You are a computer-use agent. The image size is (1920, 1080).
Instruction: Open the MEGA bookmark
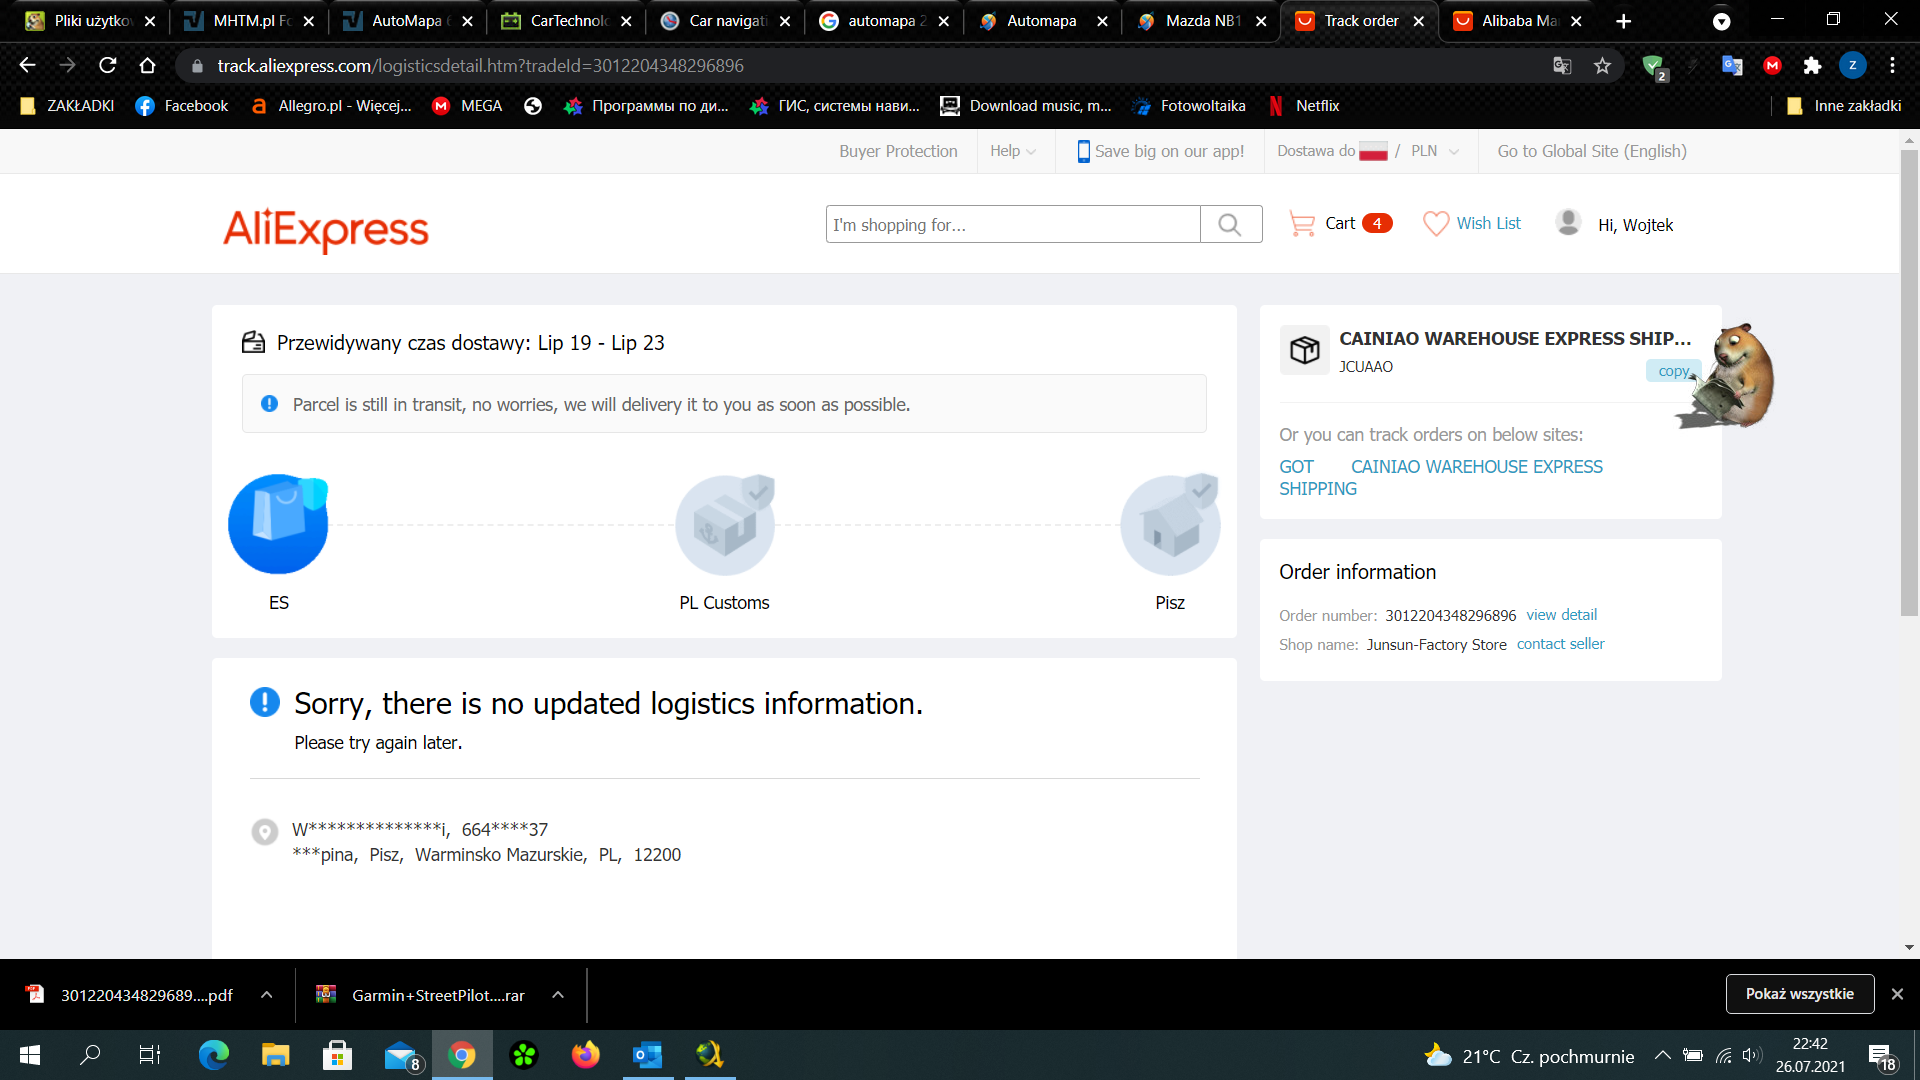click(467, 106)
